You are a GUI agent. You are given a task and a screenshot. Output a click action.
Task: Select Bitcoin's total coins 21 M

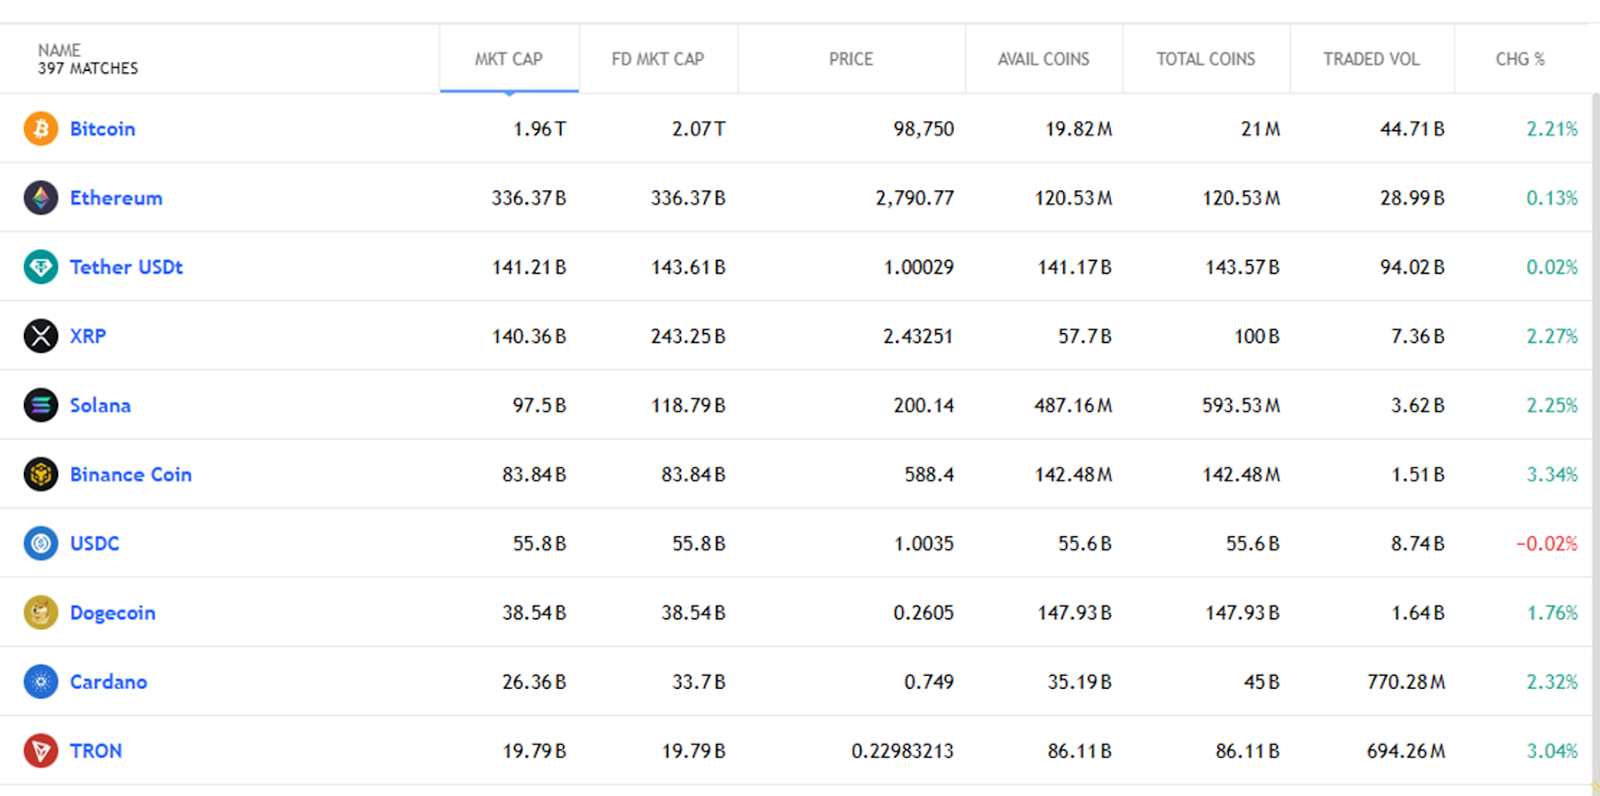(x=1261, y=129)
